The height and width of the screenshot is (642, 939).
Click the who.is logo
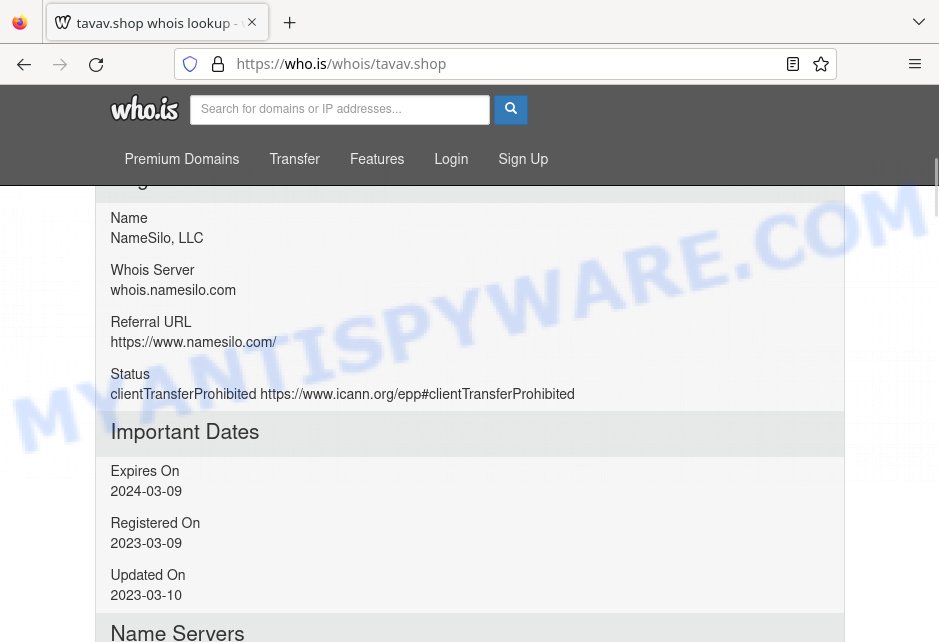coord(144,109)
